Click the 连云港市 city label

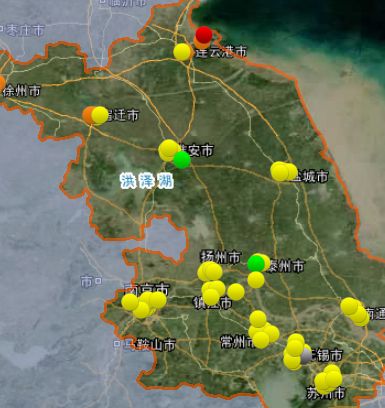221,52
